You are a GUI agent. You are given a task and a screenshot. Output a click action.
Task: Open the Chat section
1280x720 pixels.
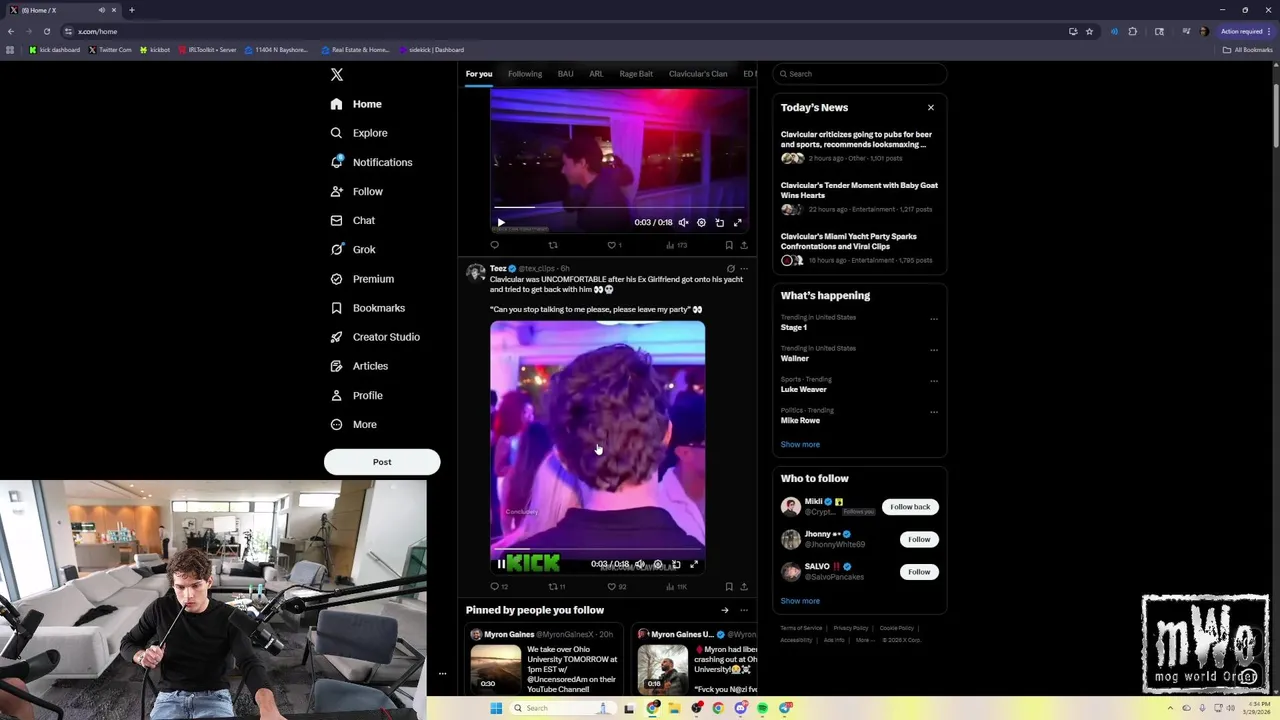tap(352, 220)
